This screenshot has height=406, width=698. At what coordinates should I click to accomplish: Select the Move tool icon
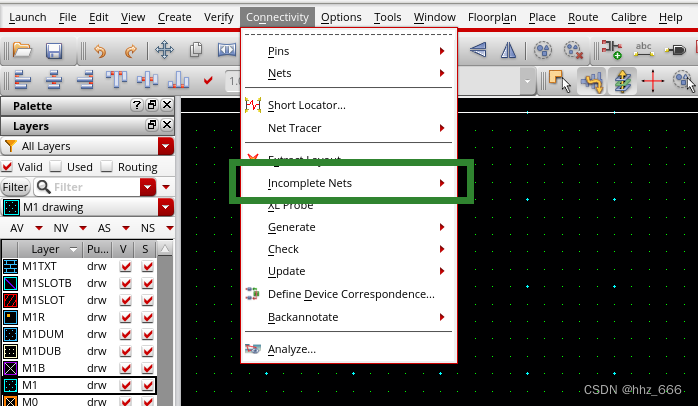164,51
